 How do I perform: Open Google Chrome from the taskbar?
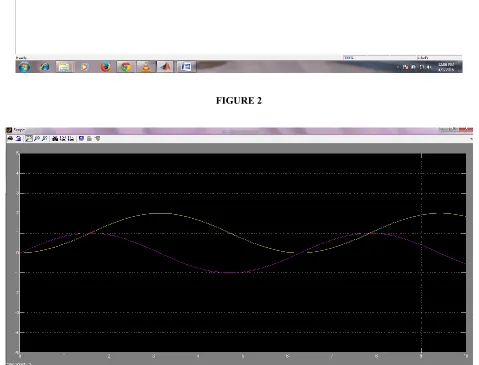(126, 67)
